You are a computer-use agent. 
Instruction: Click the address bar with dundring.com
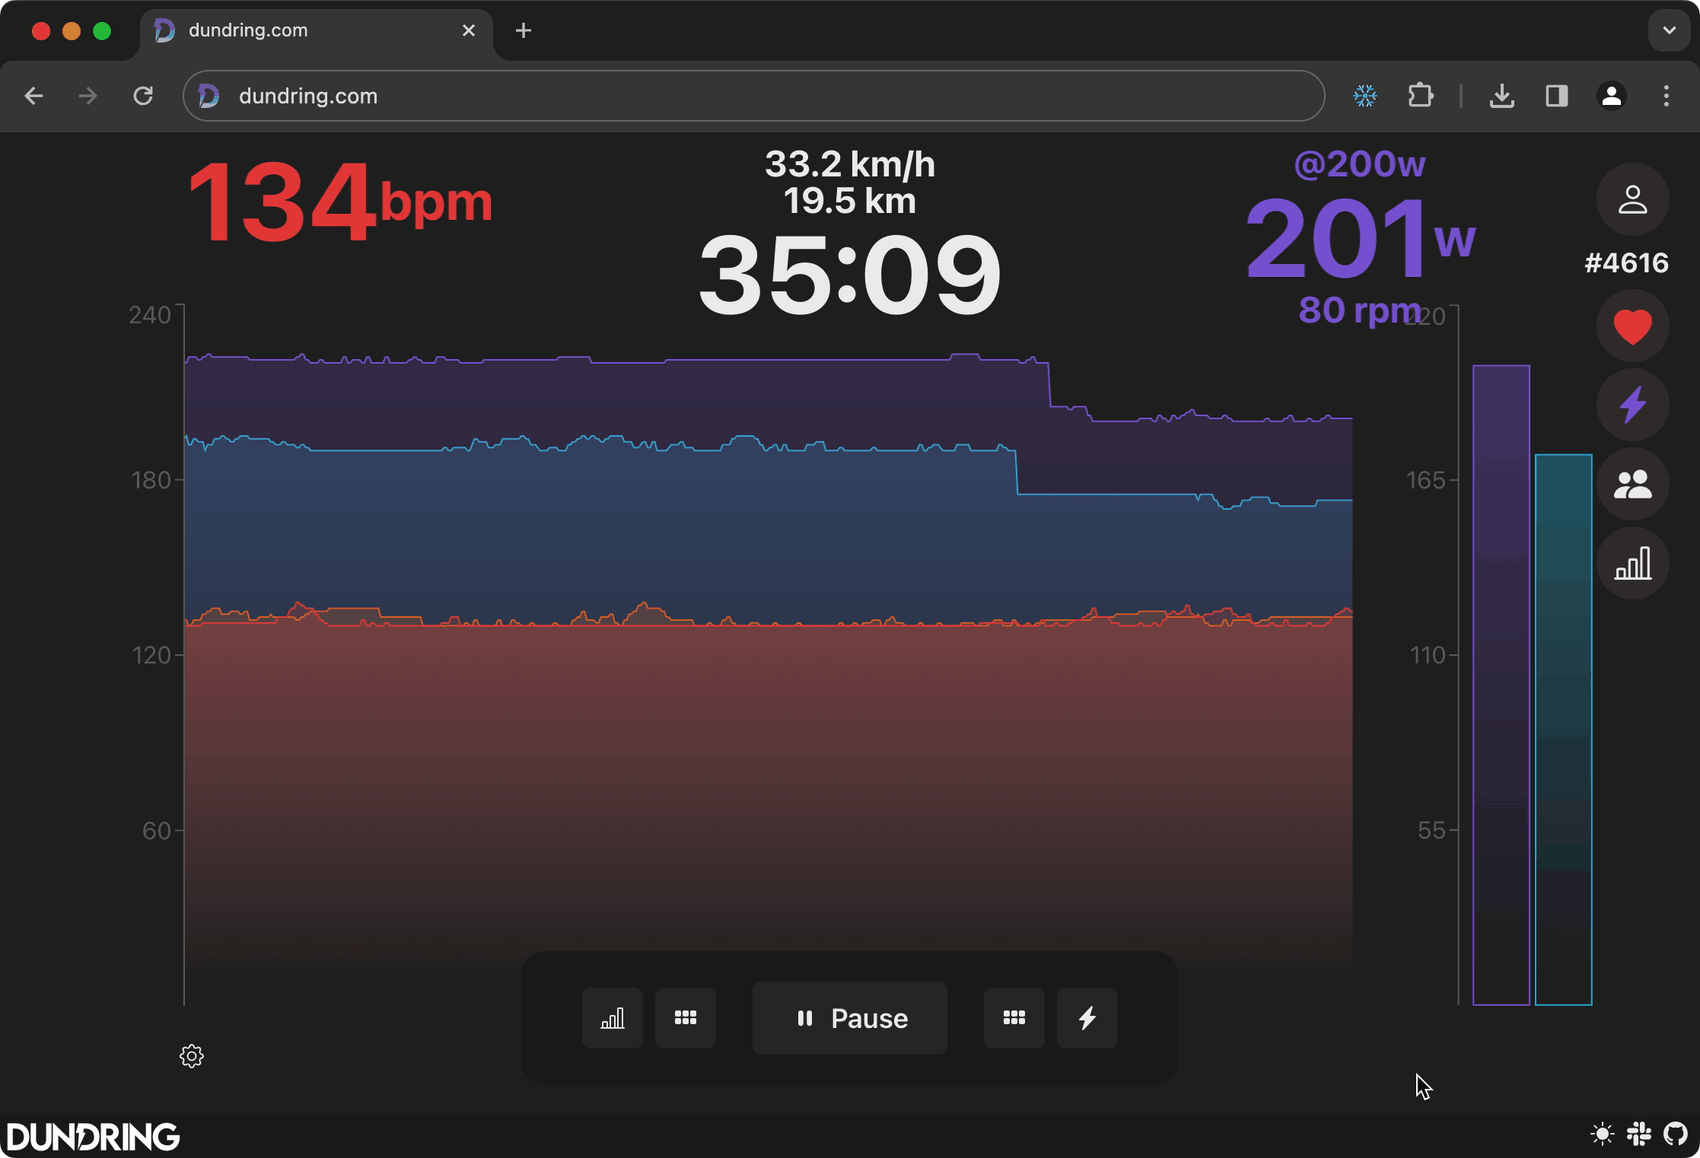tap(754, 96)
